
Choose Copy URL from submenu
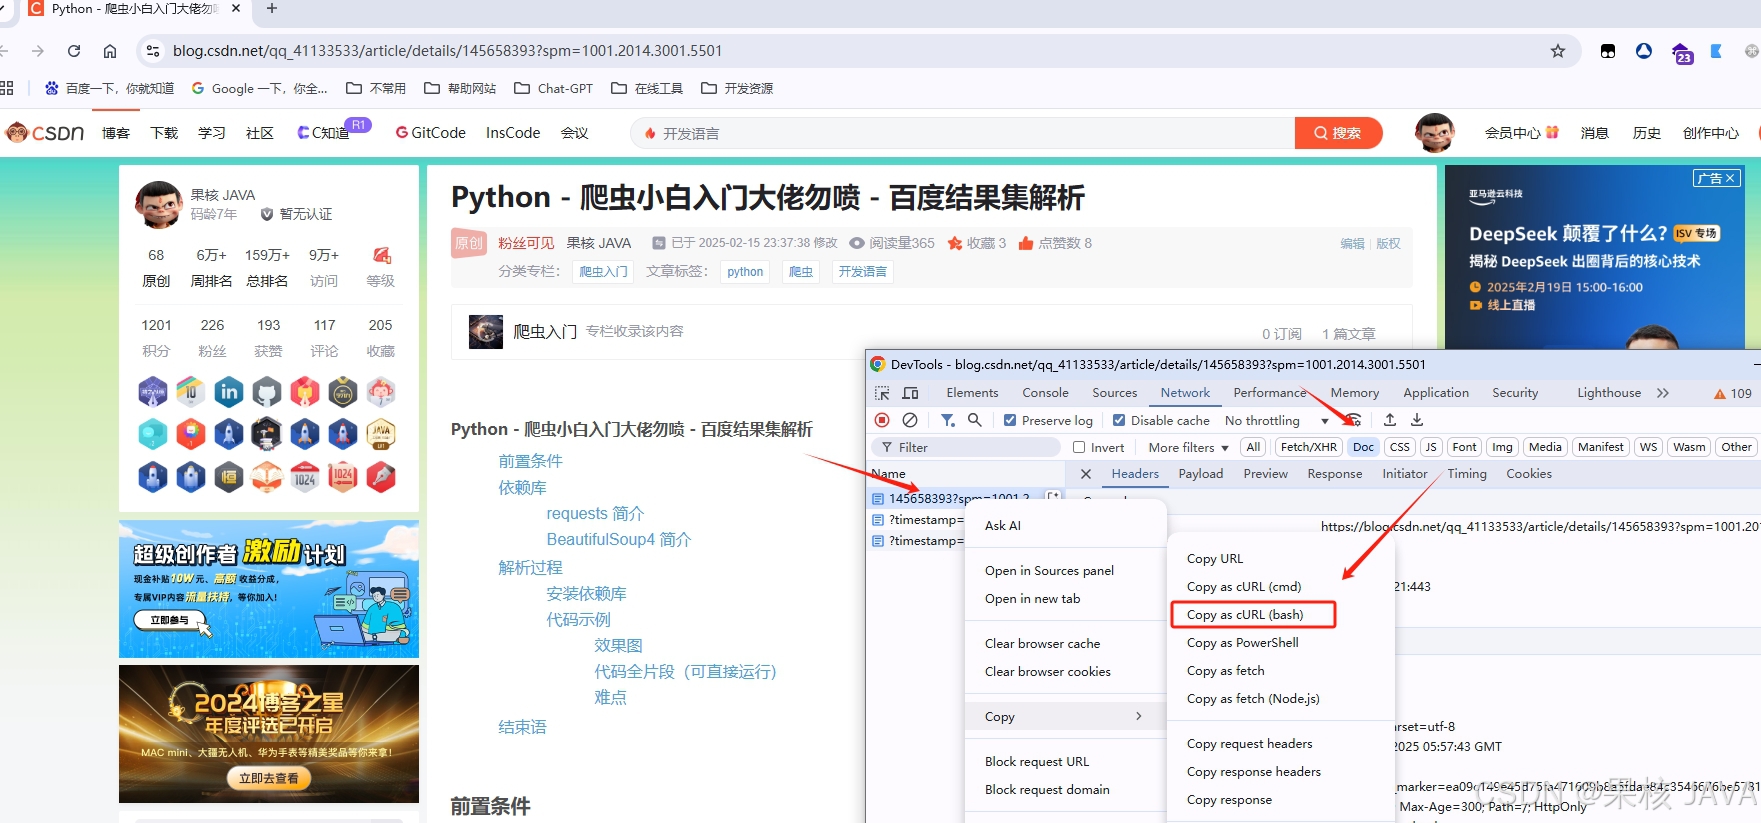point(1282,558)
